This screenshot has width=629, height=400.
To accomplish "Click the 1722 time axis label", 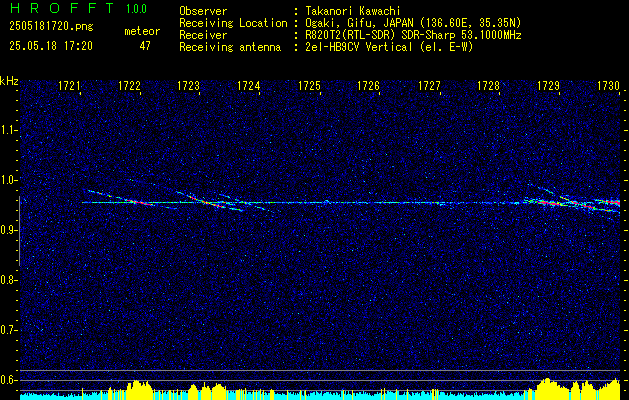I will coord(130,85).
